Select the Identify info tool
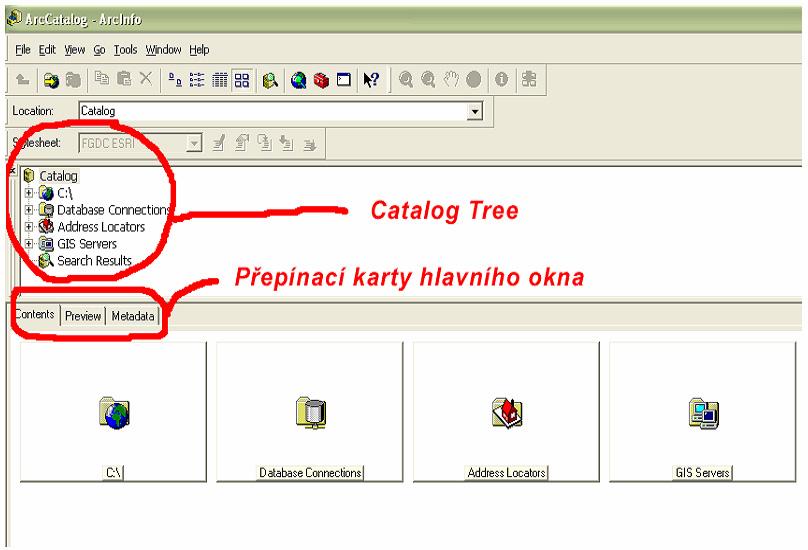The image size is (808, 550). click(x=501, y=80)
